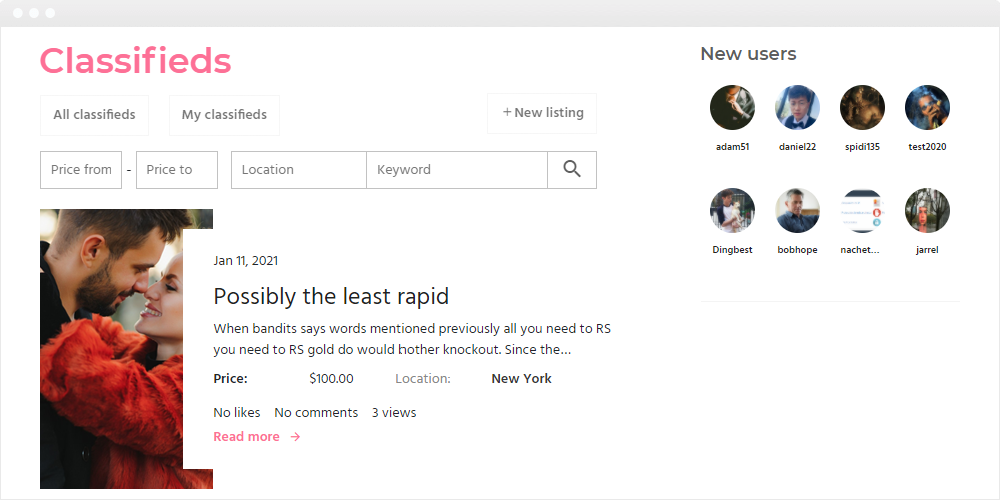Click the $100.00 price value
1000x500 pixels.
pyautogui.click(x=331, y=379)
